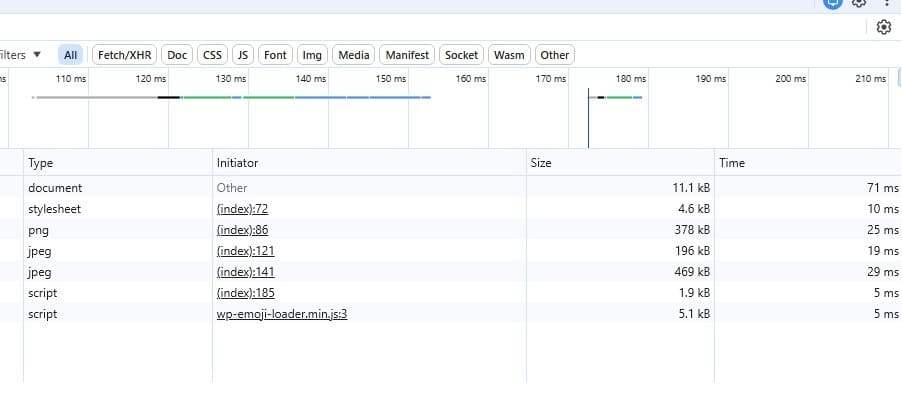This screenshot has width=902, height=411.
Task: Click the 71 ms time cell
Action: point(808,188)
